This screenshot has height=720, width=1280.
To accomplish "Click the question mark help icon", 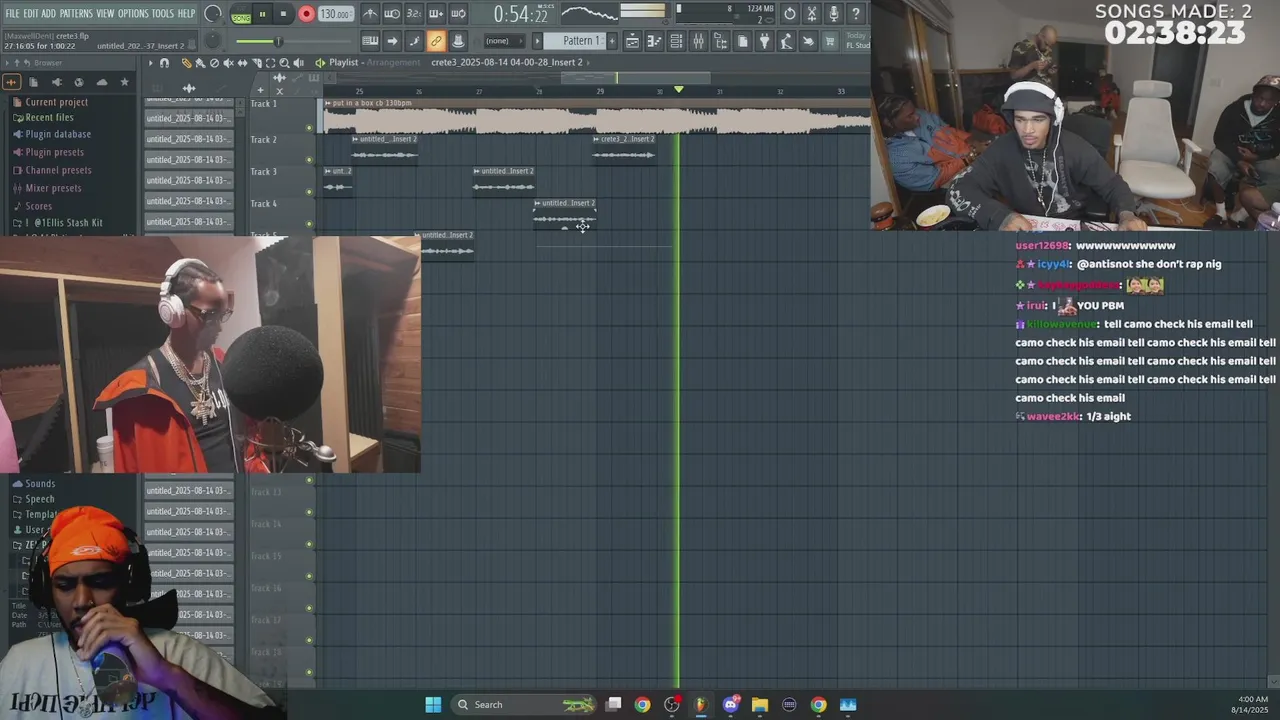I will [x=856, y=14].
